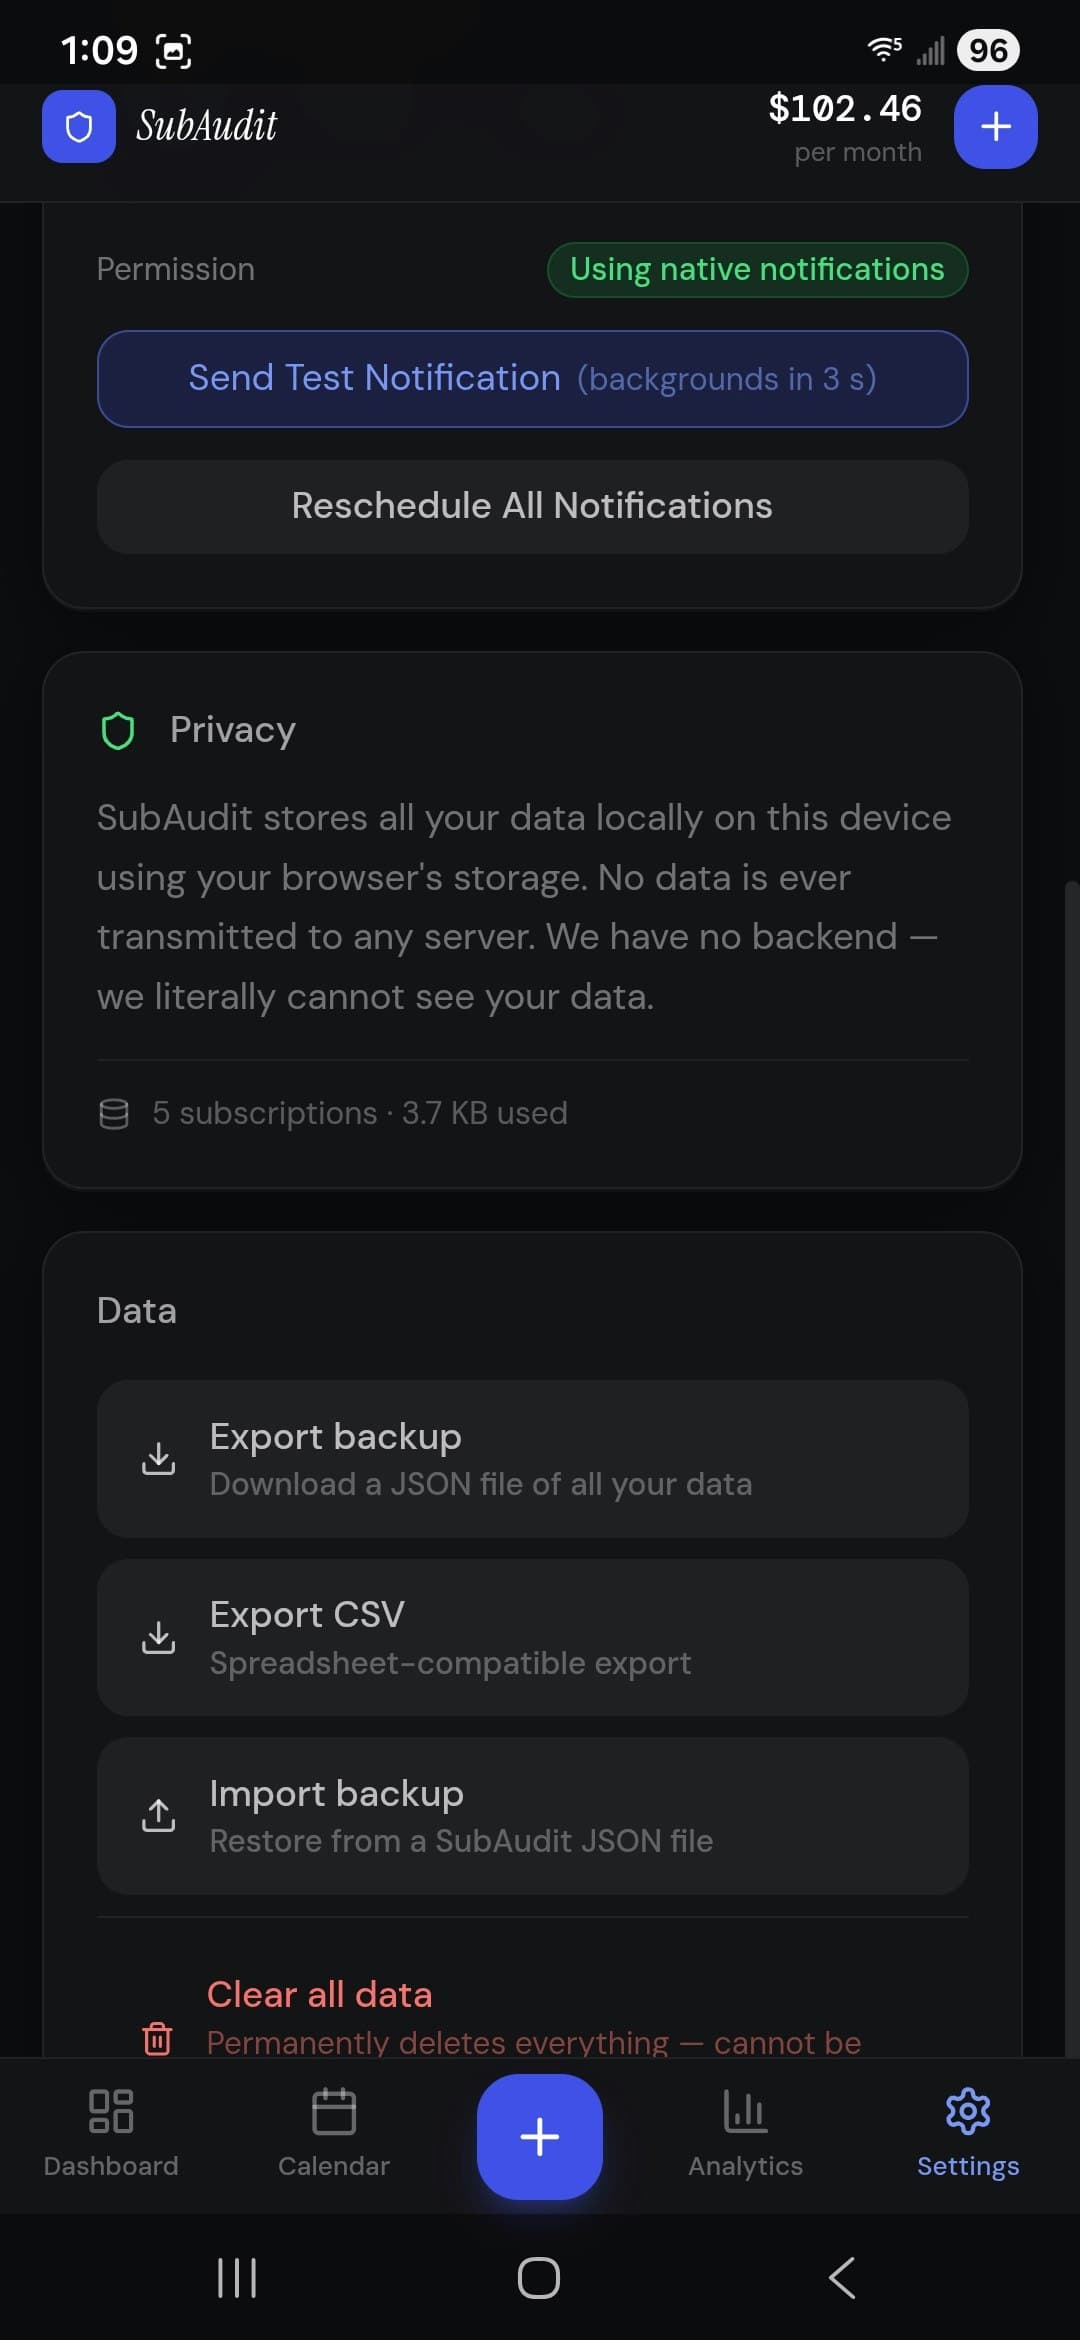This screenshot has width=1080, height=2340.
Task: Tap the Export backup download icon
Action: click(x=160, y=1460)
